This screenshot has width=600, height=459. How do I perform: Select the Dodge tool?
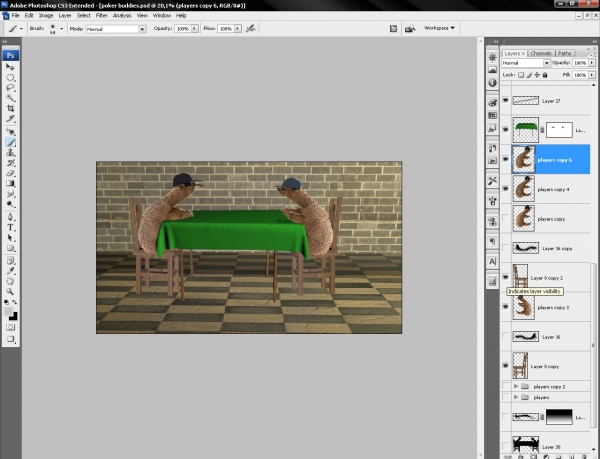pos(10,204)
